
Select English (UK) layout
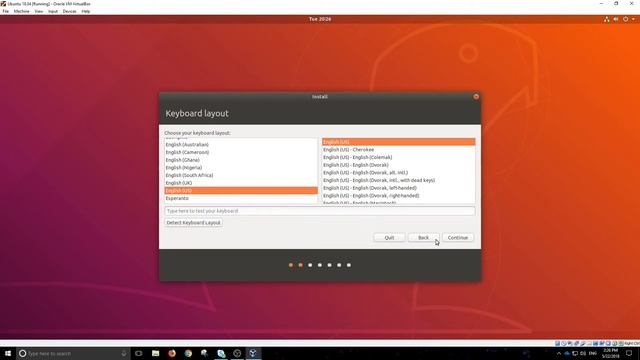point(241,183)
